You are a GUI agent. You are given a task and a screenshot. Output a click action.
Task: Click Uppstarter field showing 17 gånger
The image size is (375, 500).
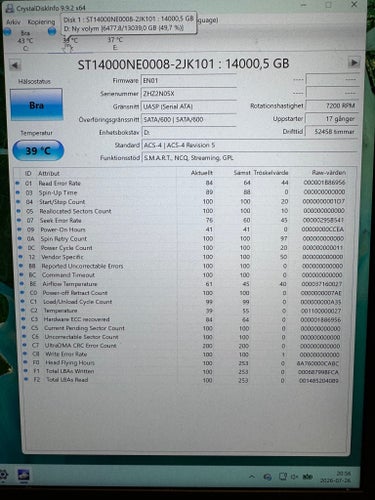click(332, 119)
